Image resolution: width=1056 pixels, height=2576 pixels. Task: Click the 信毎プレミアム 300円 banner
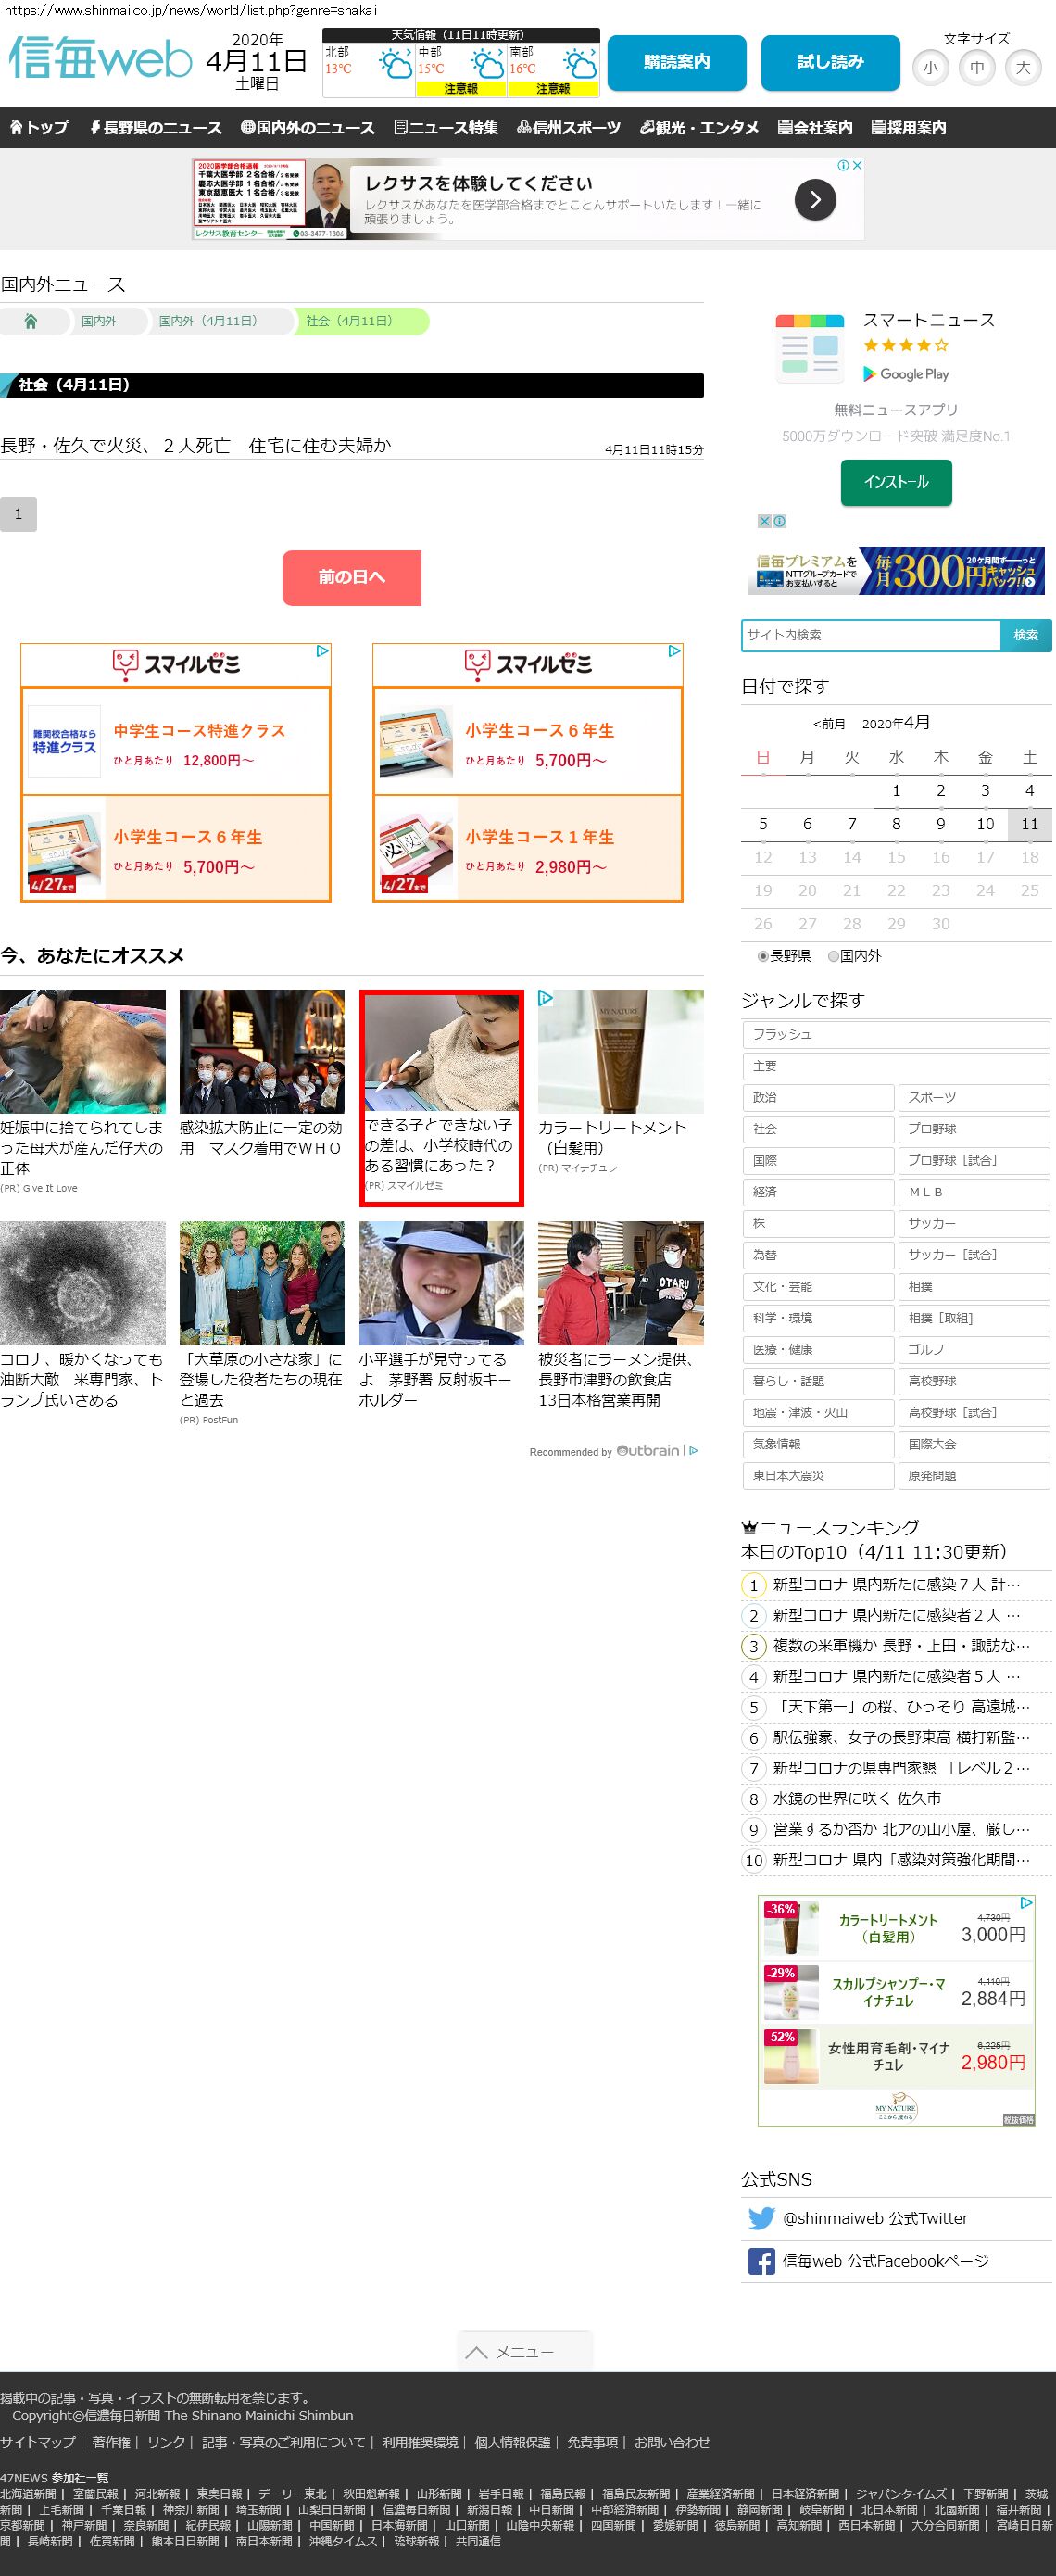click(896, 570)
